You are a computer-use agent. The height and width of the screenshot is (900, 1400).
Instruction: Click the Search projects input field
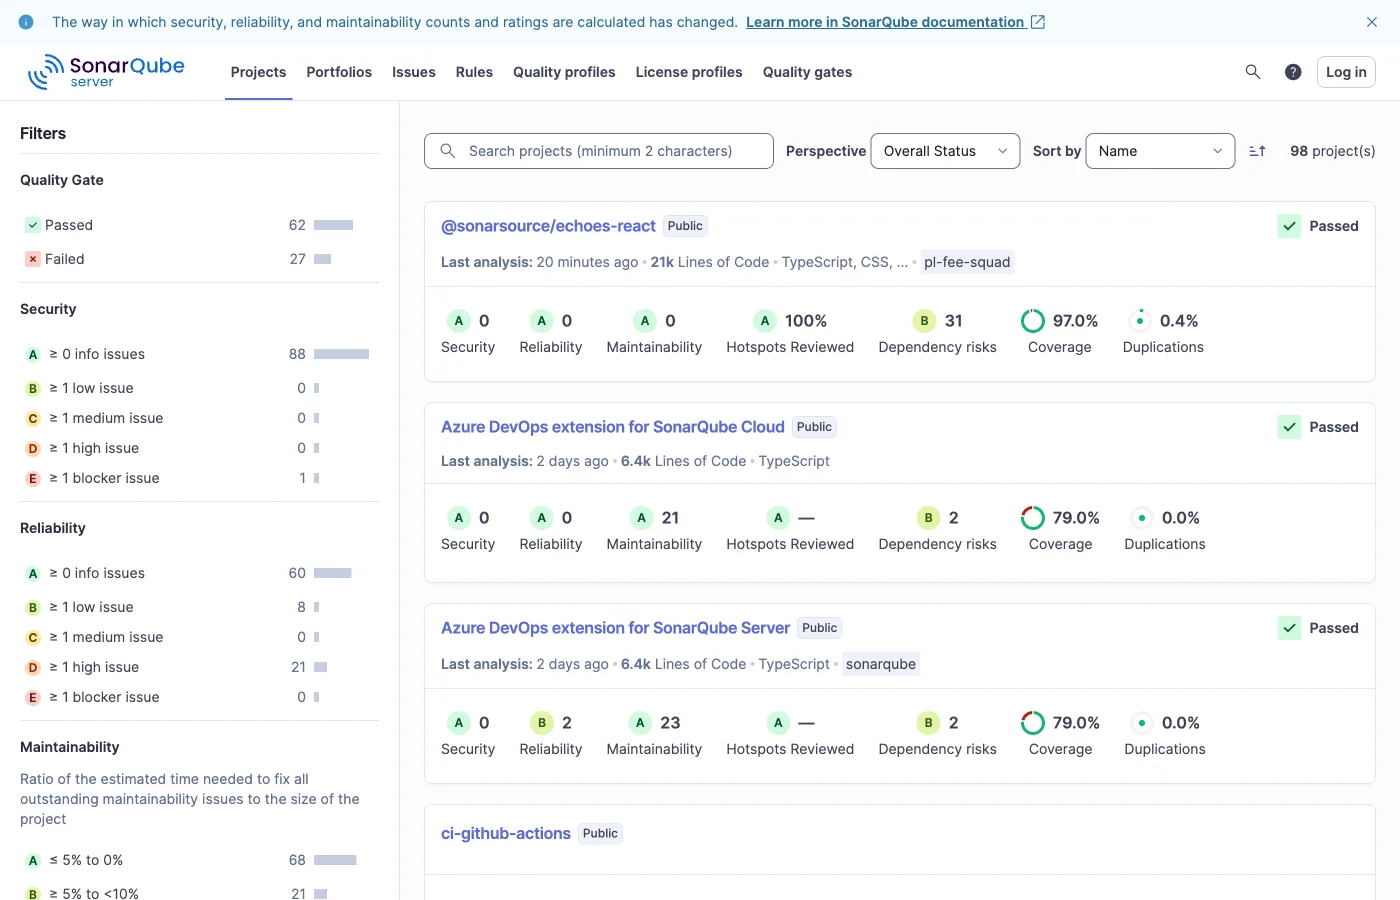pyautogui.click(x=598, y=150)
